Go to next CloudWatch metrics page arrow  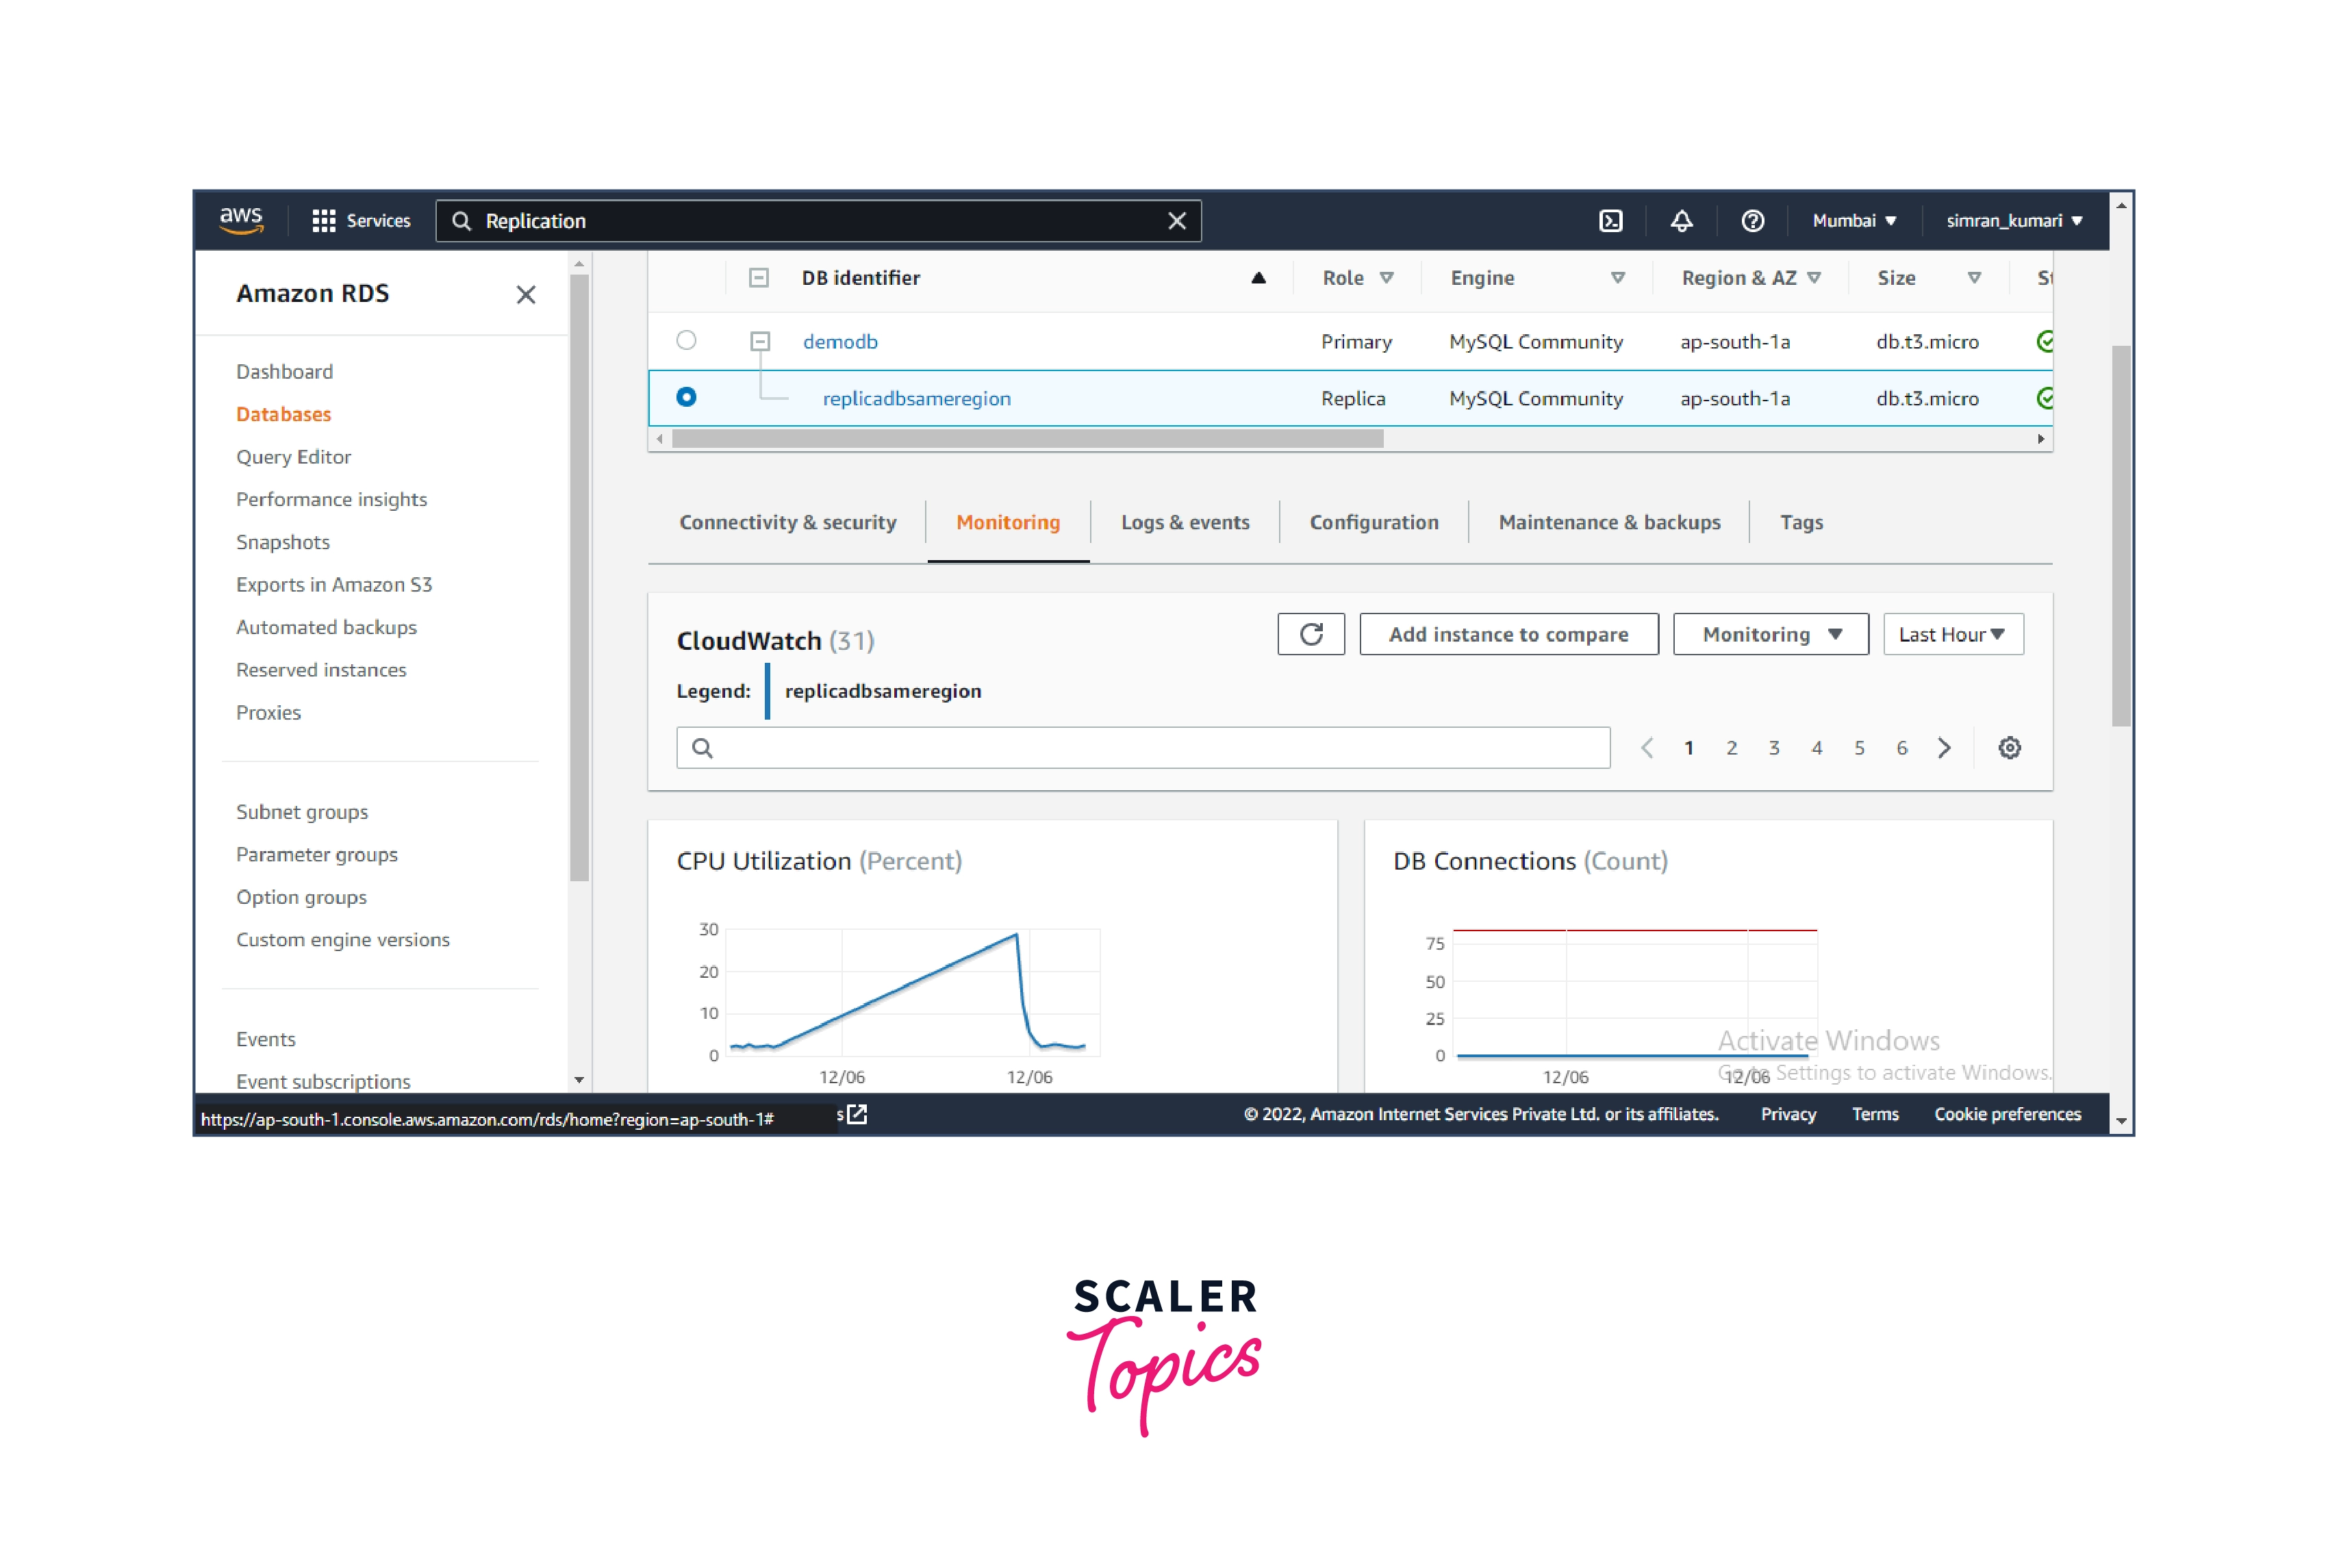pyautogui.click(x=1944, y=748)
